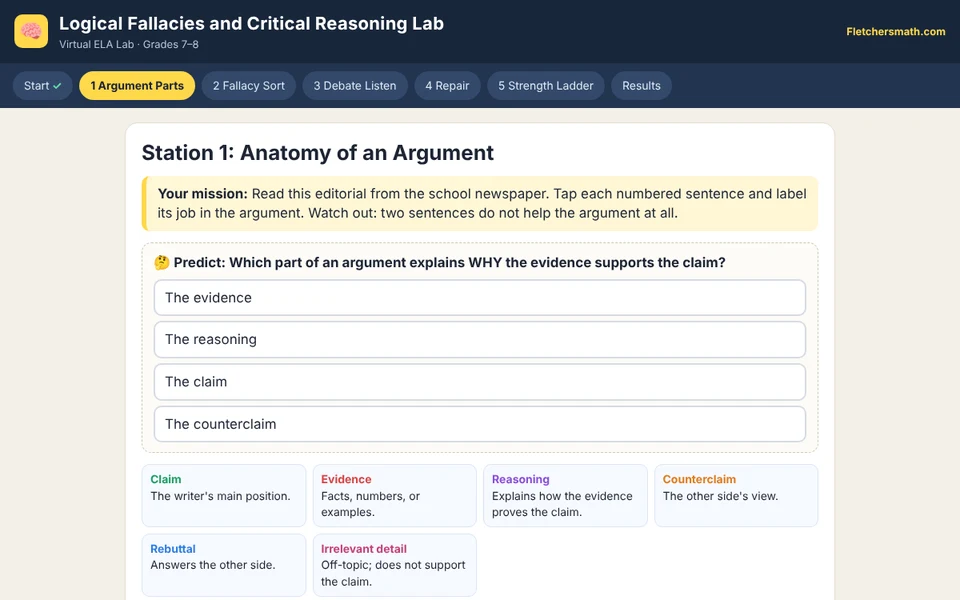Click the 'Station 1: Anatomy of an Argument' heading
Viewport: 960px width, 600px height.
point(318,152)
